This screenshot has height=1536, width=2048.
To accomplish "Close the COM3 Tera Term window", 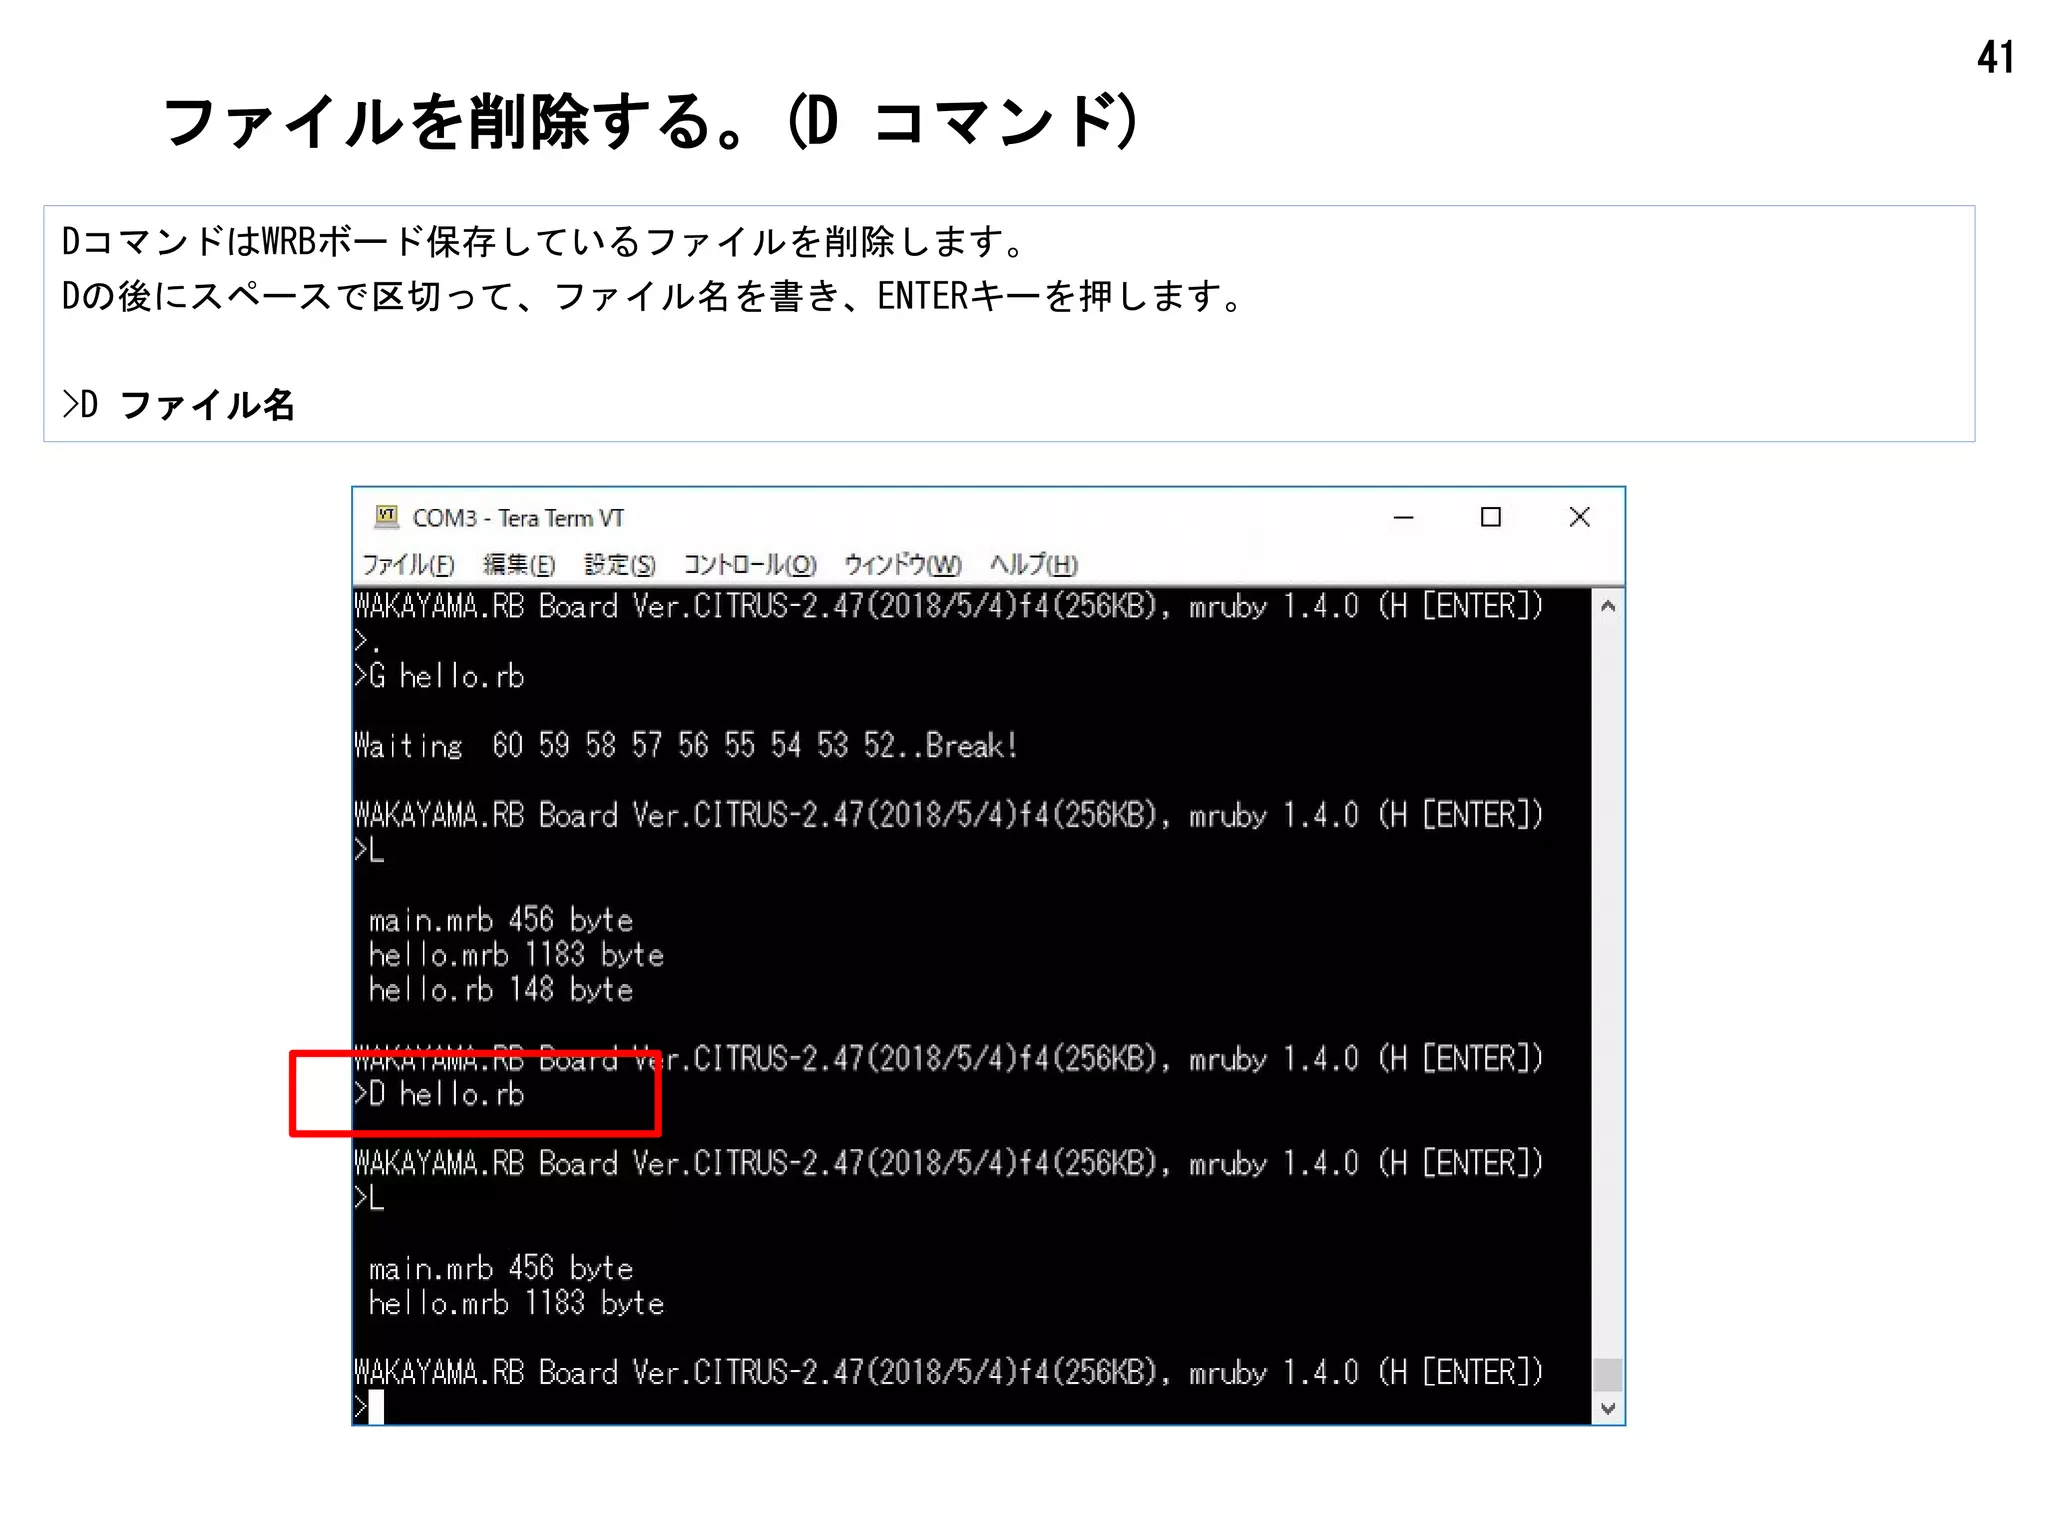I will tap(1579, 517).
